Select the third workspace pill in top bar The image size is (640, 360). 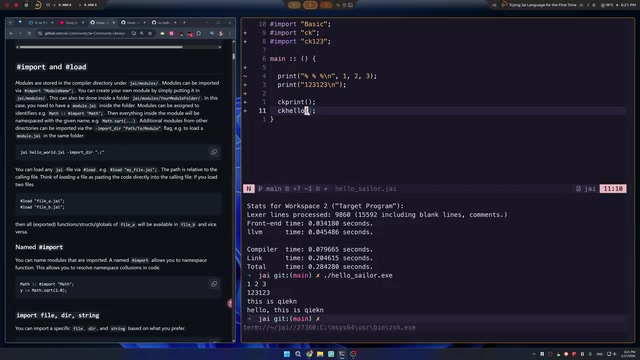[x=326, y=5]
